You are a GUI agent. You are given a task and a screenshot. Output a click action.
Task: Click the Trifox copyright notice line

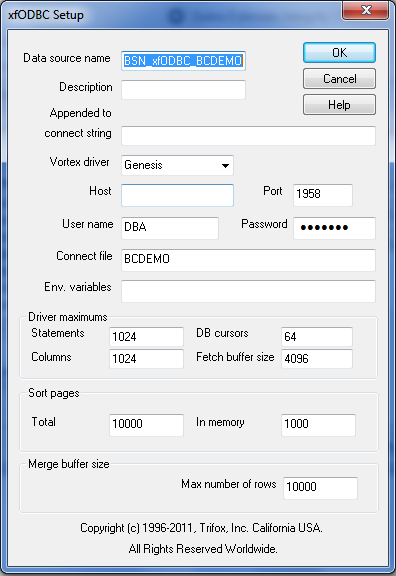[x=201, y=528]
